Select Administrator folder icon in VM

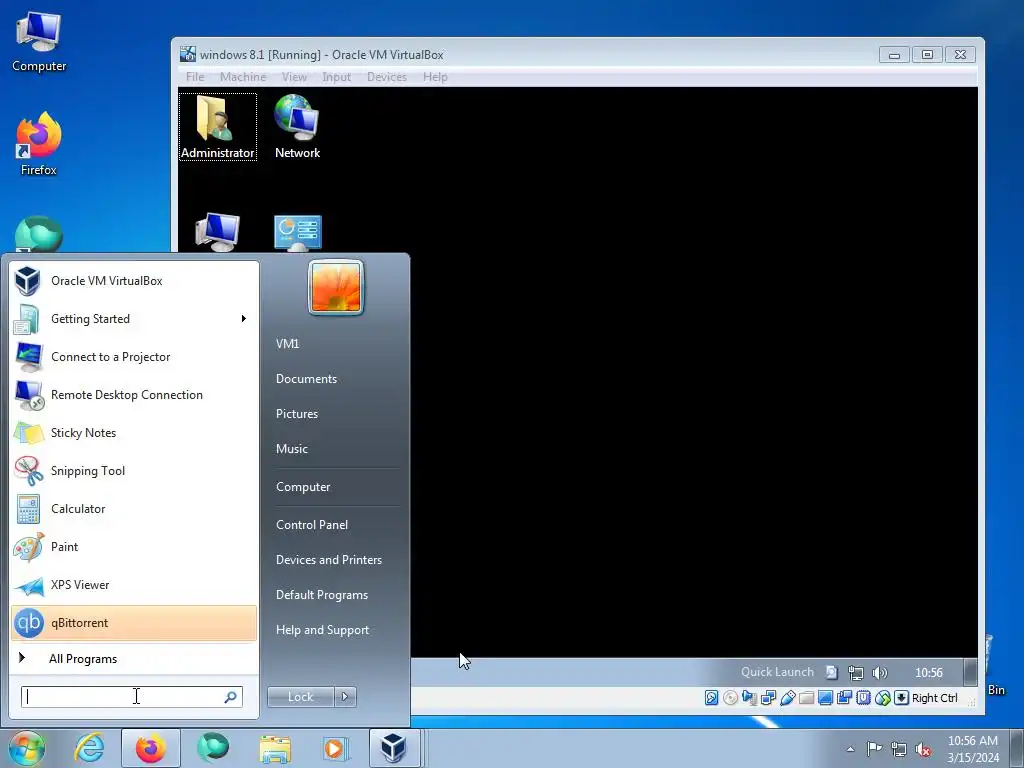[217, 127]
